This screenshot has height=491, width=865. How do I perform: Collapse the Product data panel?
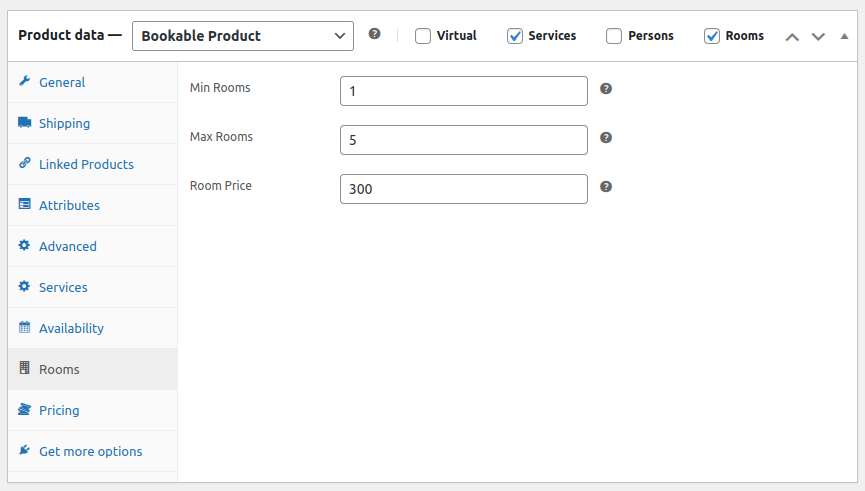coord(844,36)
